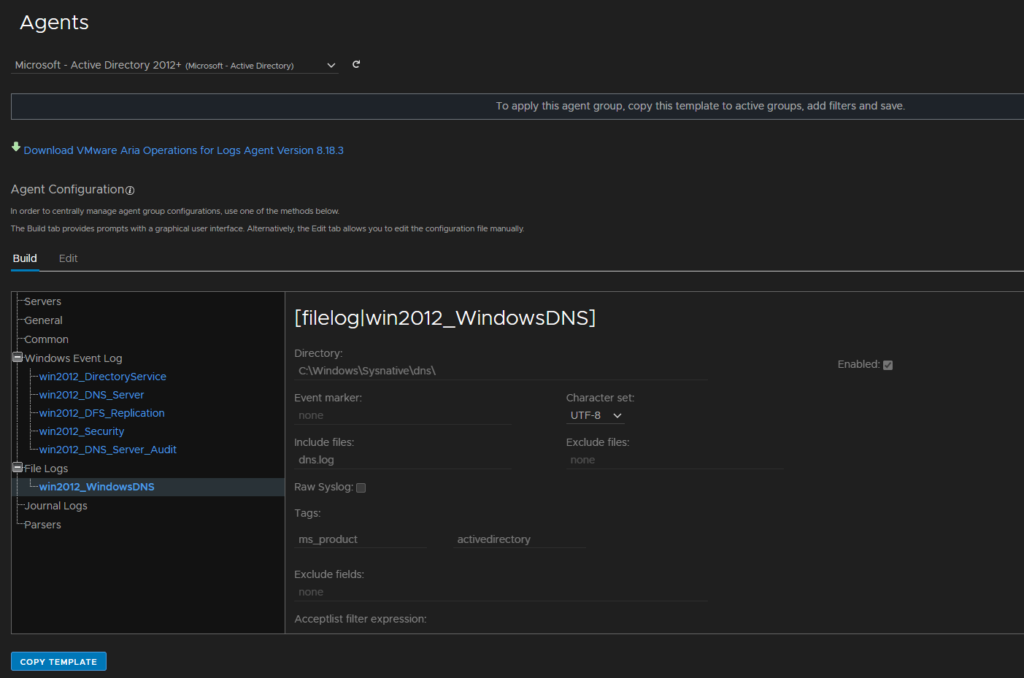
Task: Click the activedirectory tag value field
Action: coord(520,540)
